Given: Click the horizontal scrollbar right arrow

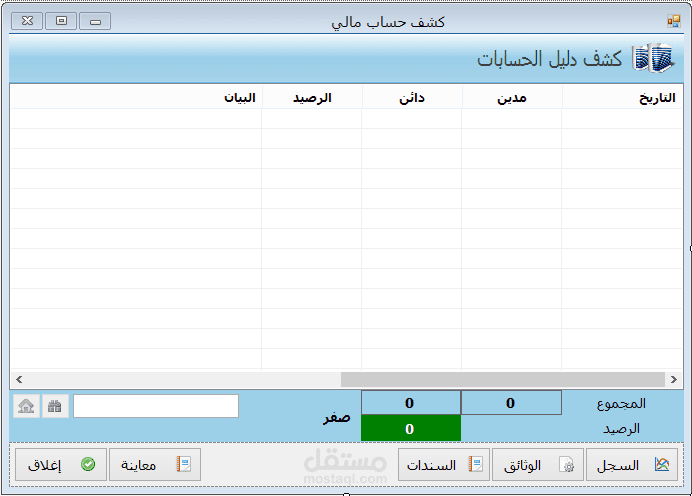Looking at the screenshot, I should click(x=674, y=379).
